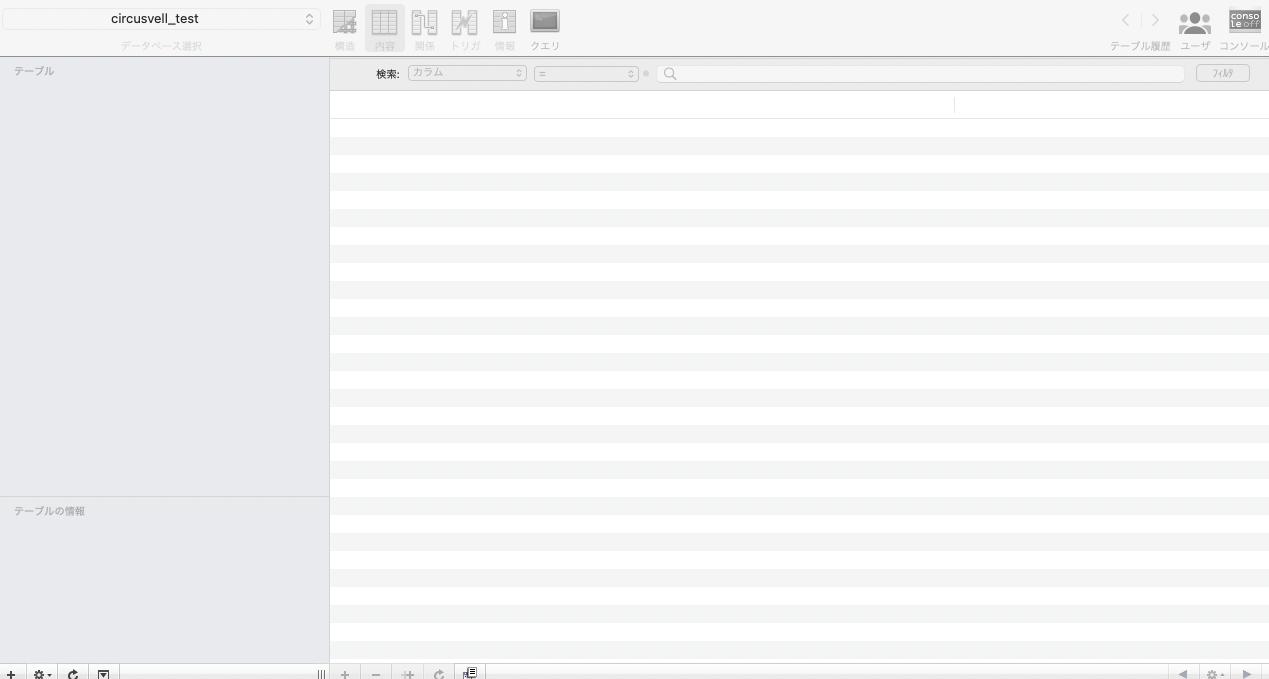Go to previous page of results
This screenshot has height=679, width=1269.
click(x=1183, y=674)
